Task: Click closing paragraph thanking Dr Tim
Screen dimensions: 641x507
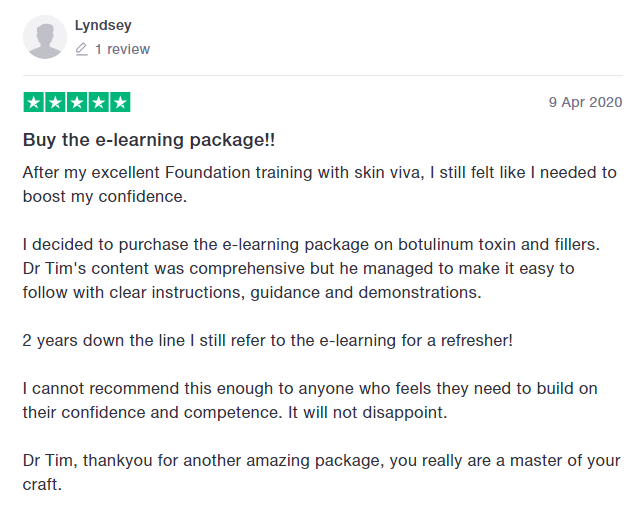Action: (322, 472)
